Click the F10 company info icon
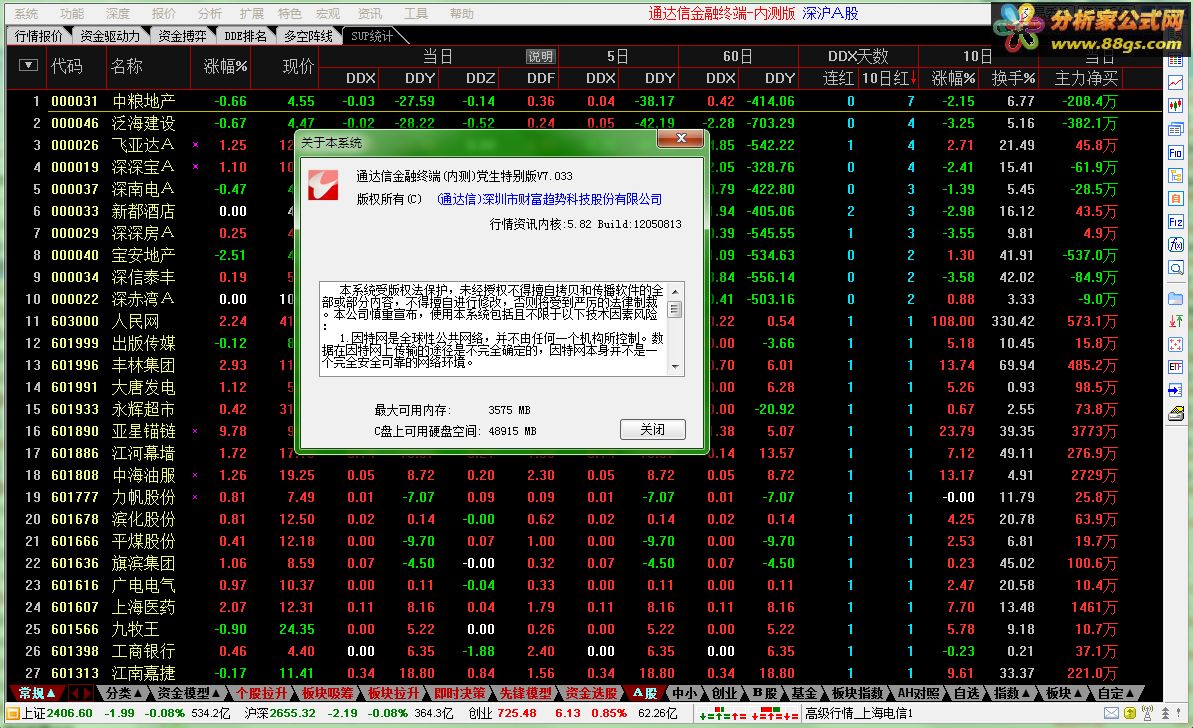 coord(1176,153)
